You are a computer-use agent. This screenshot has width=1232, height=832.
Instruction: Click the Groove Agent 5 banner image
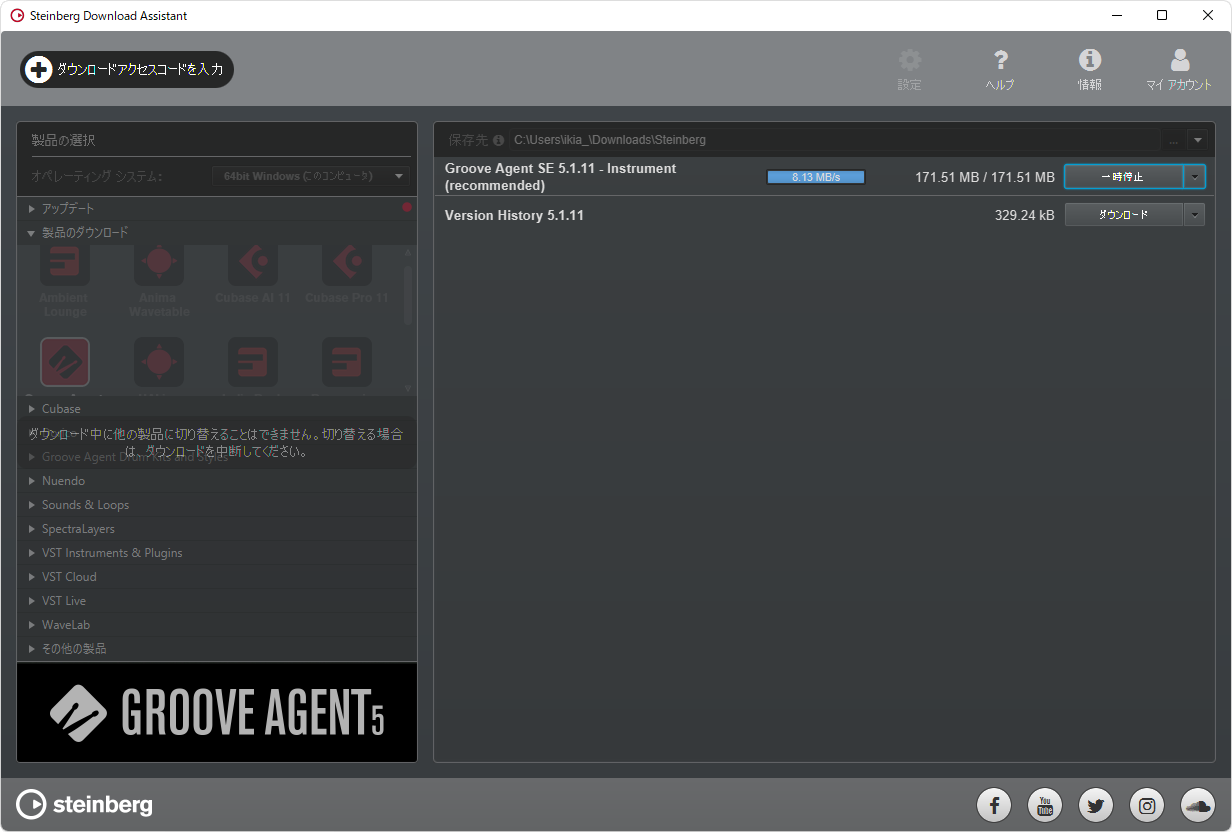pos(217,712)
